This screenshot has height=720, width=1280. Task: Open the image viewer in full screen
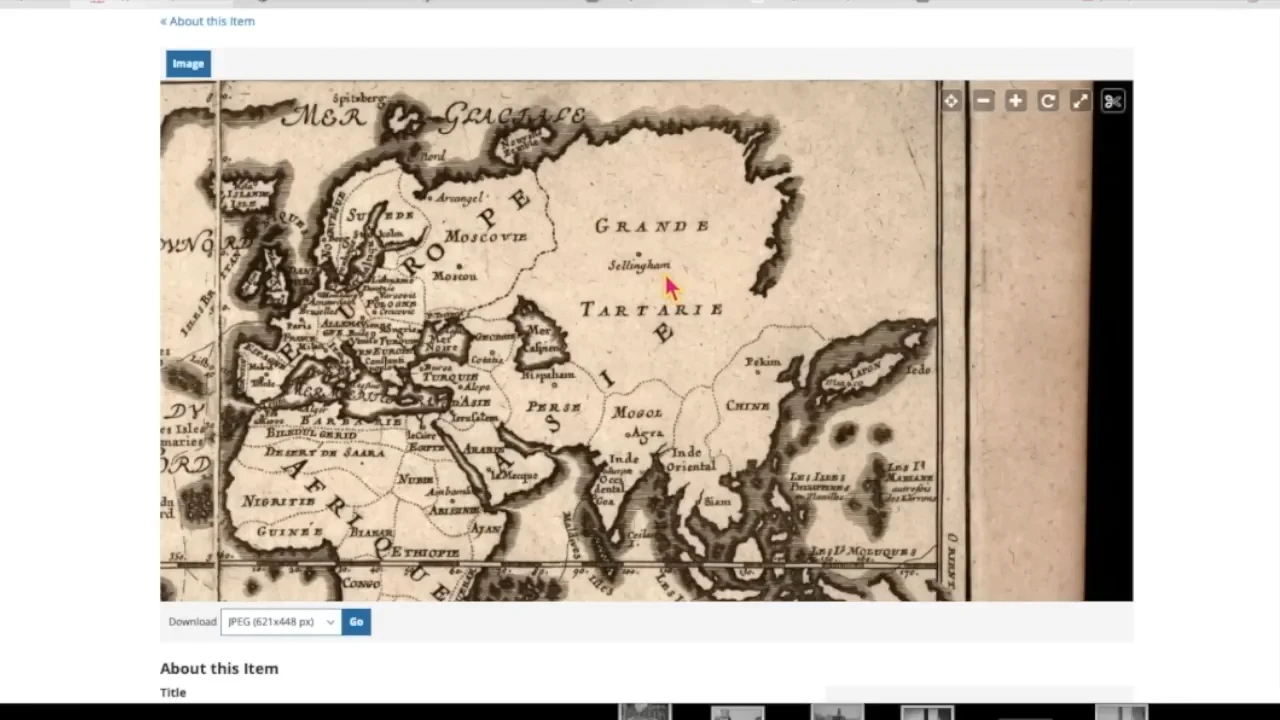pos(1080,101)
